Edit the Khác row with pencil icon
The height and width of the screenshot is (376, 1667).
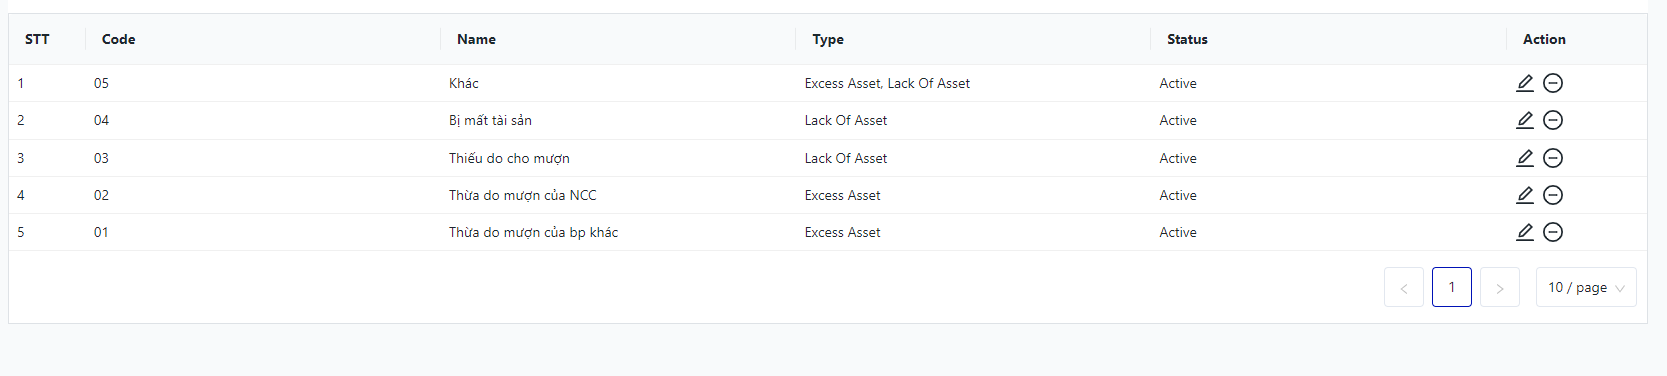tap(1525, 83)
